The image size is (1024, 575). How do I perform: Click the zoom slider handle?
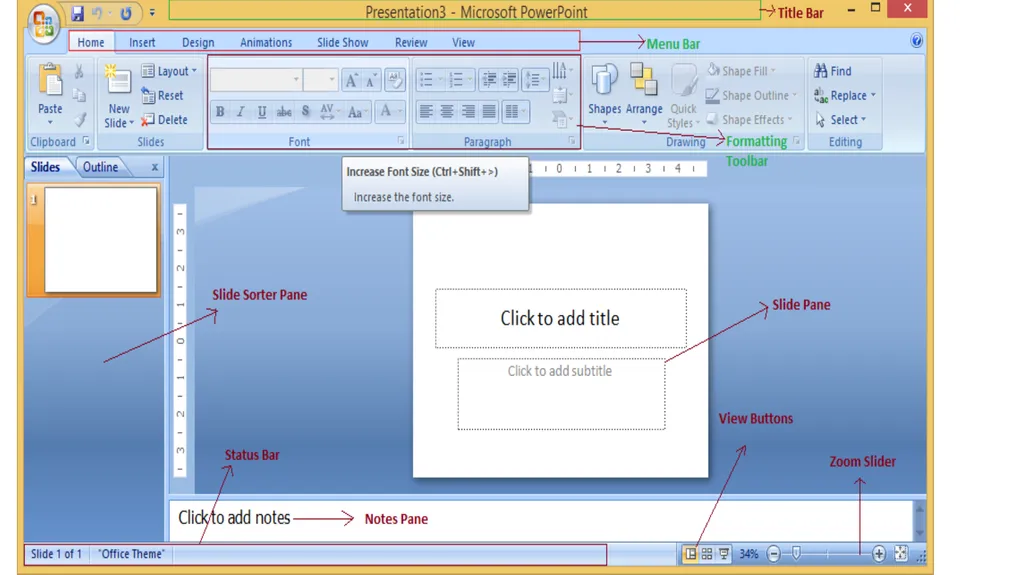796,553
